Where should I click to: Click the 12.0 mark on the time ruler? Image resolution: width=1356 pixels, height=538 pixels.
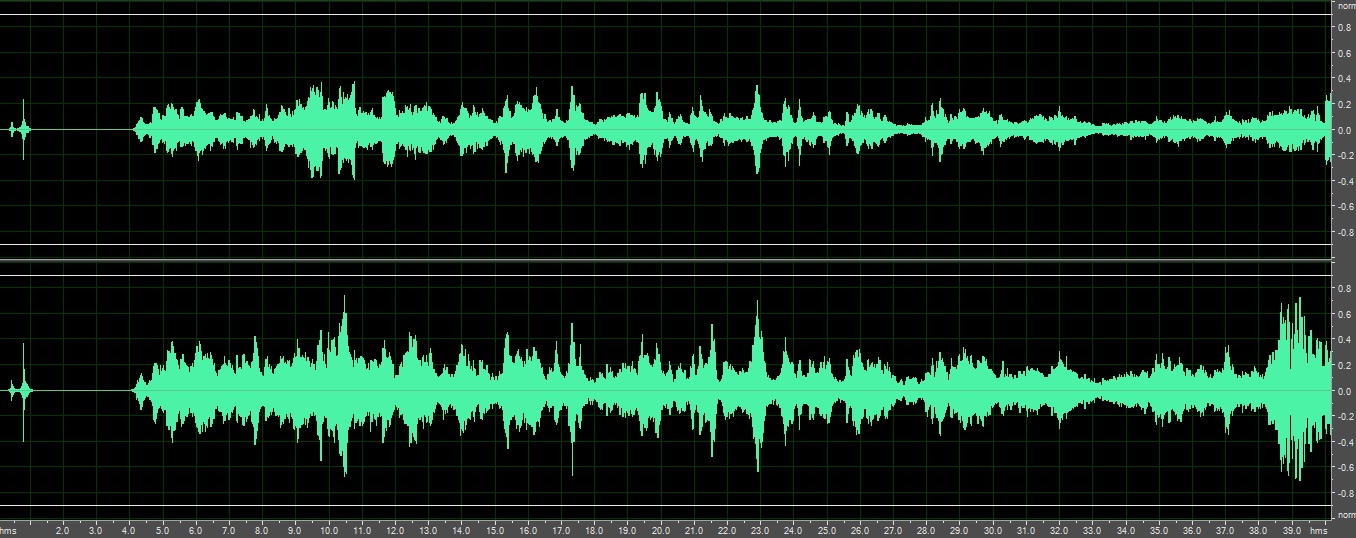coord(394,531)
